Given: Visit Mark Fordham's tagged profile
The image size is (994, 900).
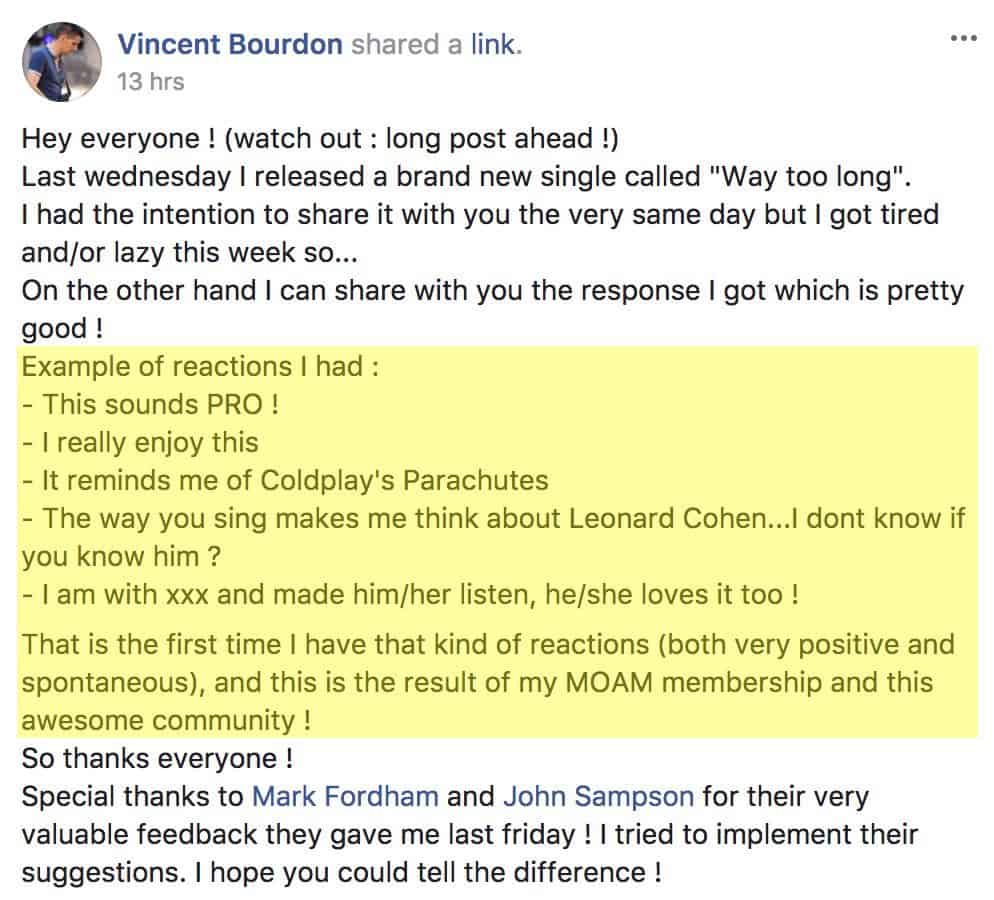Looking at the screenshot, I should pos(345,796).
